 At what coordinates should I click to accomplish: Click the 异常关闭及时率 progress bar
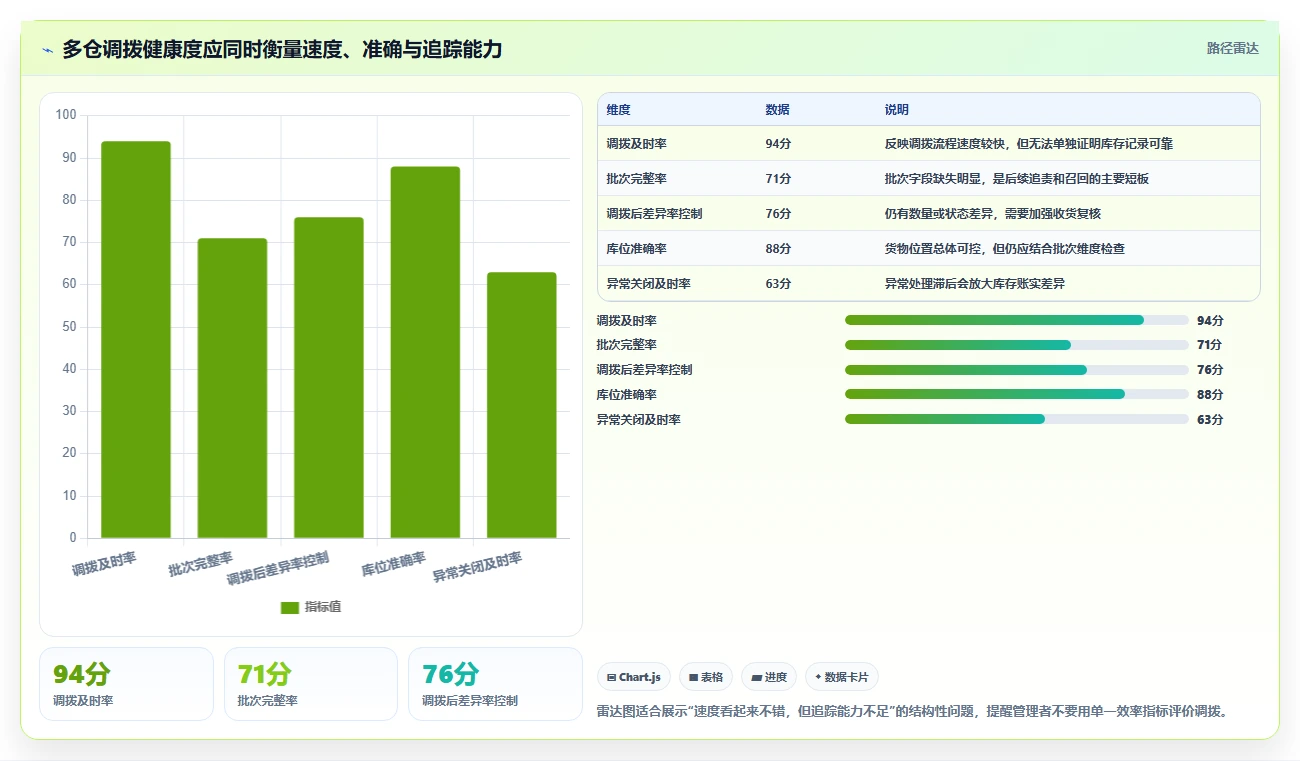(x=1017, y=419)
